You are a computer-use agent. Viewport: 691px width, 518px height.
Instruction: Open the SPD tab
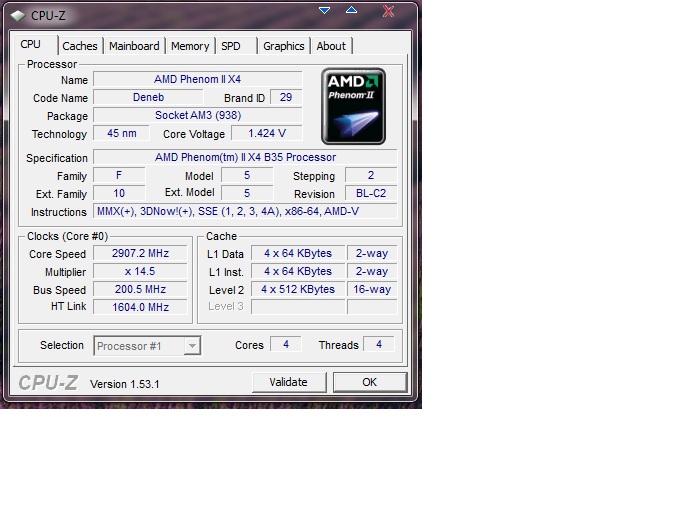click(236, 46)
